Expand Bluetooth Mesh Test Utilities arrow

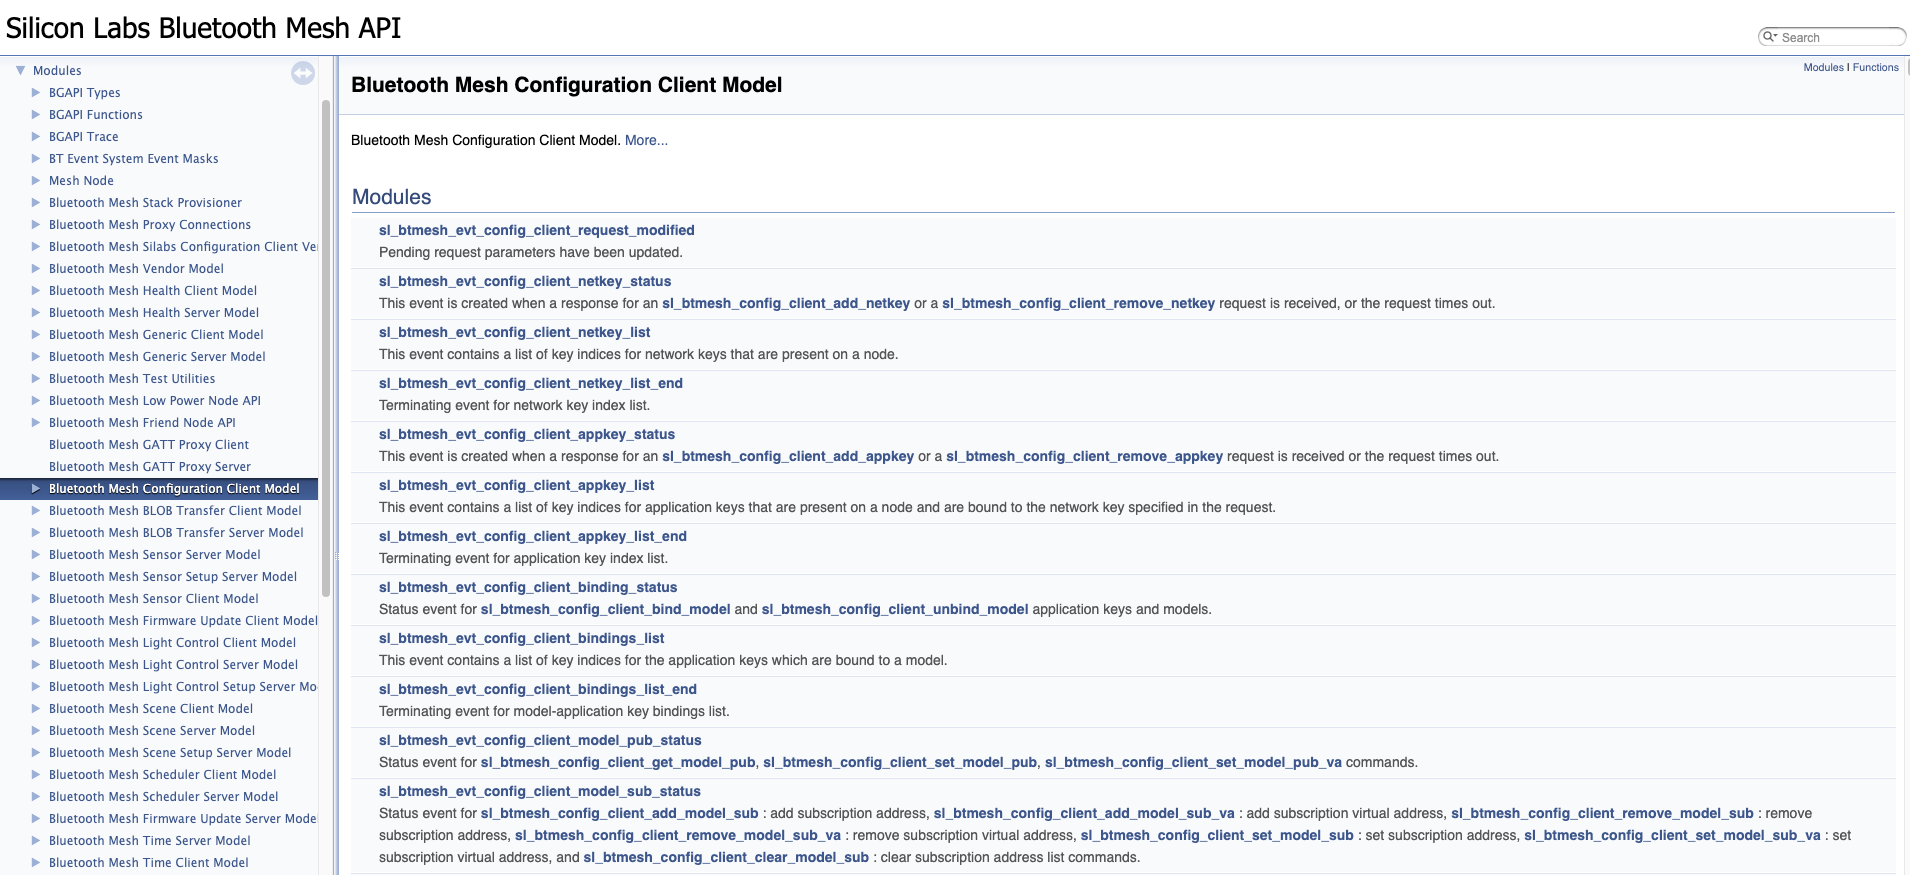coord(36,378)
